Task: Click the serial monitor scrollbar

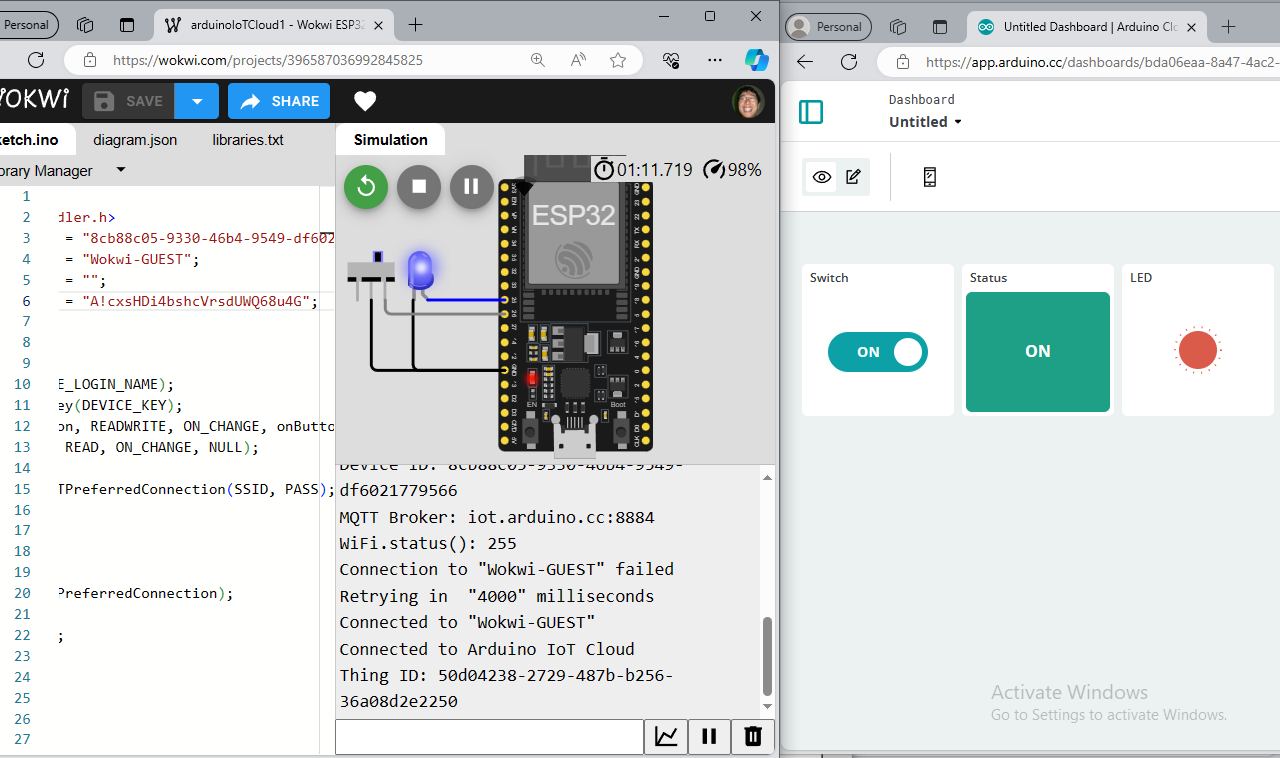Action: (x=767, y=657)
